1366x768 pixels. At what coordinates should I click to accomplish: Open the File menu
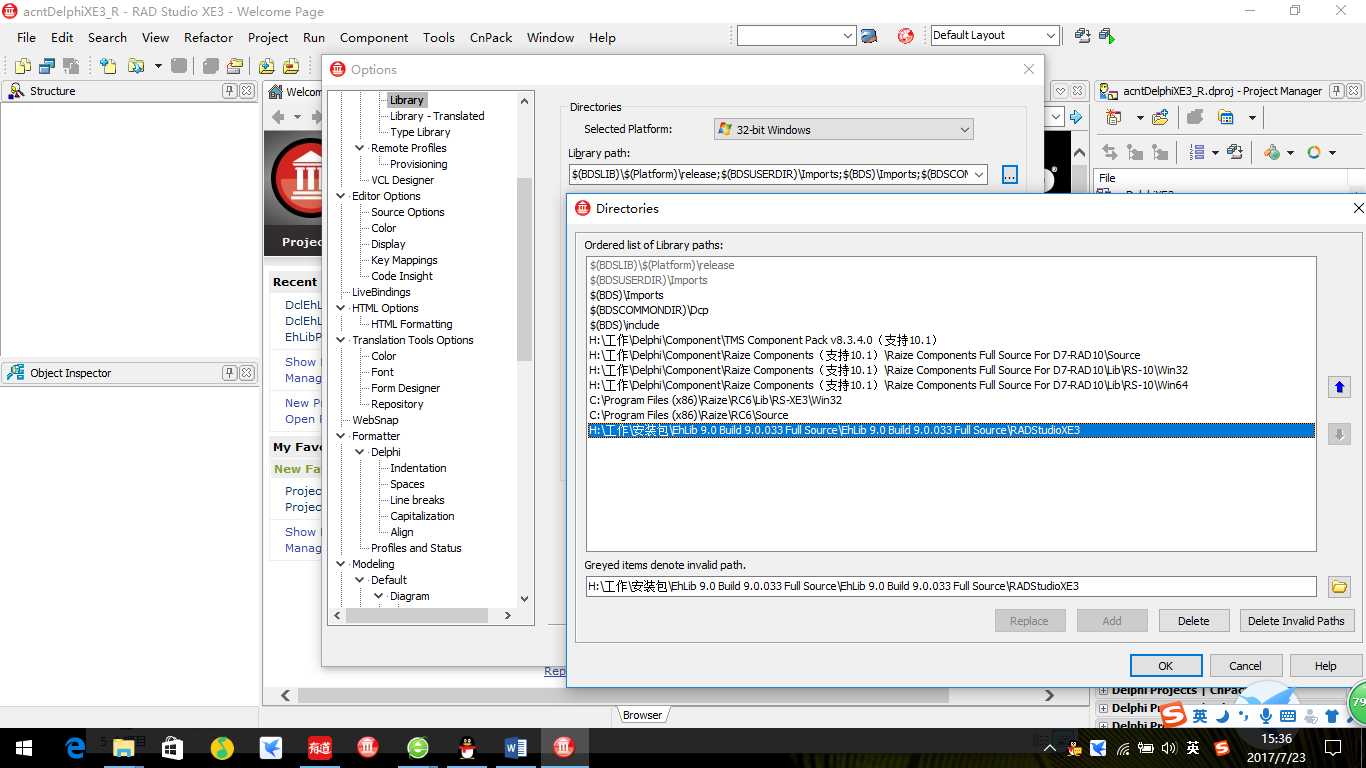pyautogui.click(x=27, y=37)
